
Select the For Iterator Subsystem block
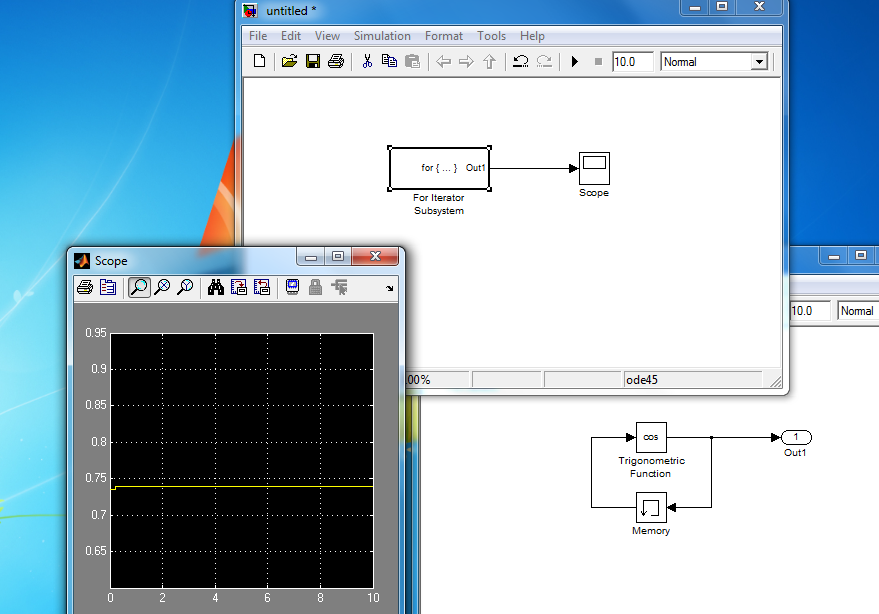(438, 168)
